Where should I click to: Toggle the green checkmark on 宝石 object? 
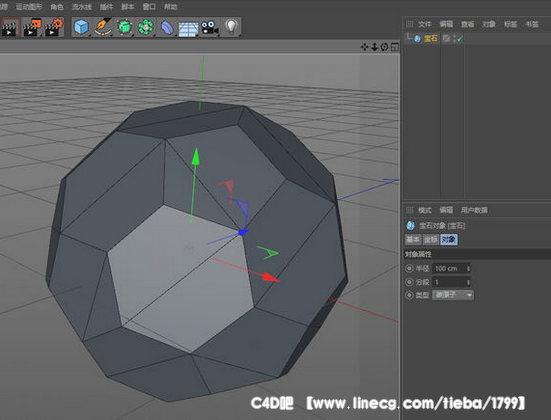(x=459, y=38)
